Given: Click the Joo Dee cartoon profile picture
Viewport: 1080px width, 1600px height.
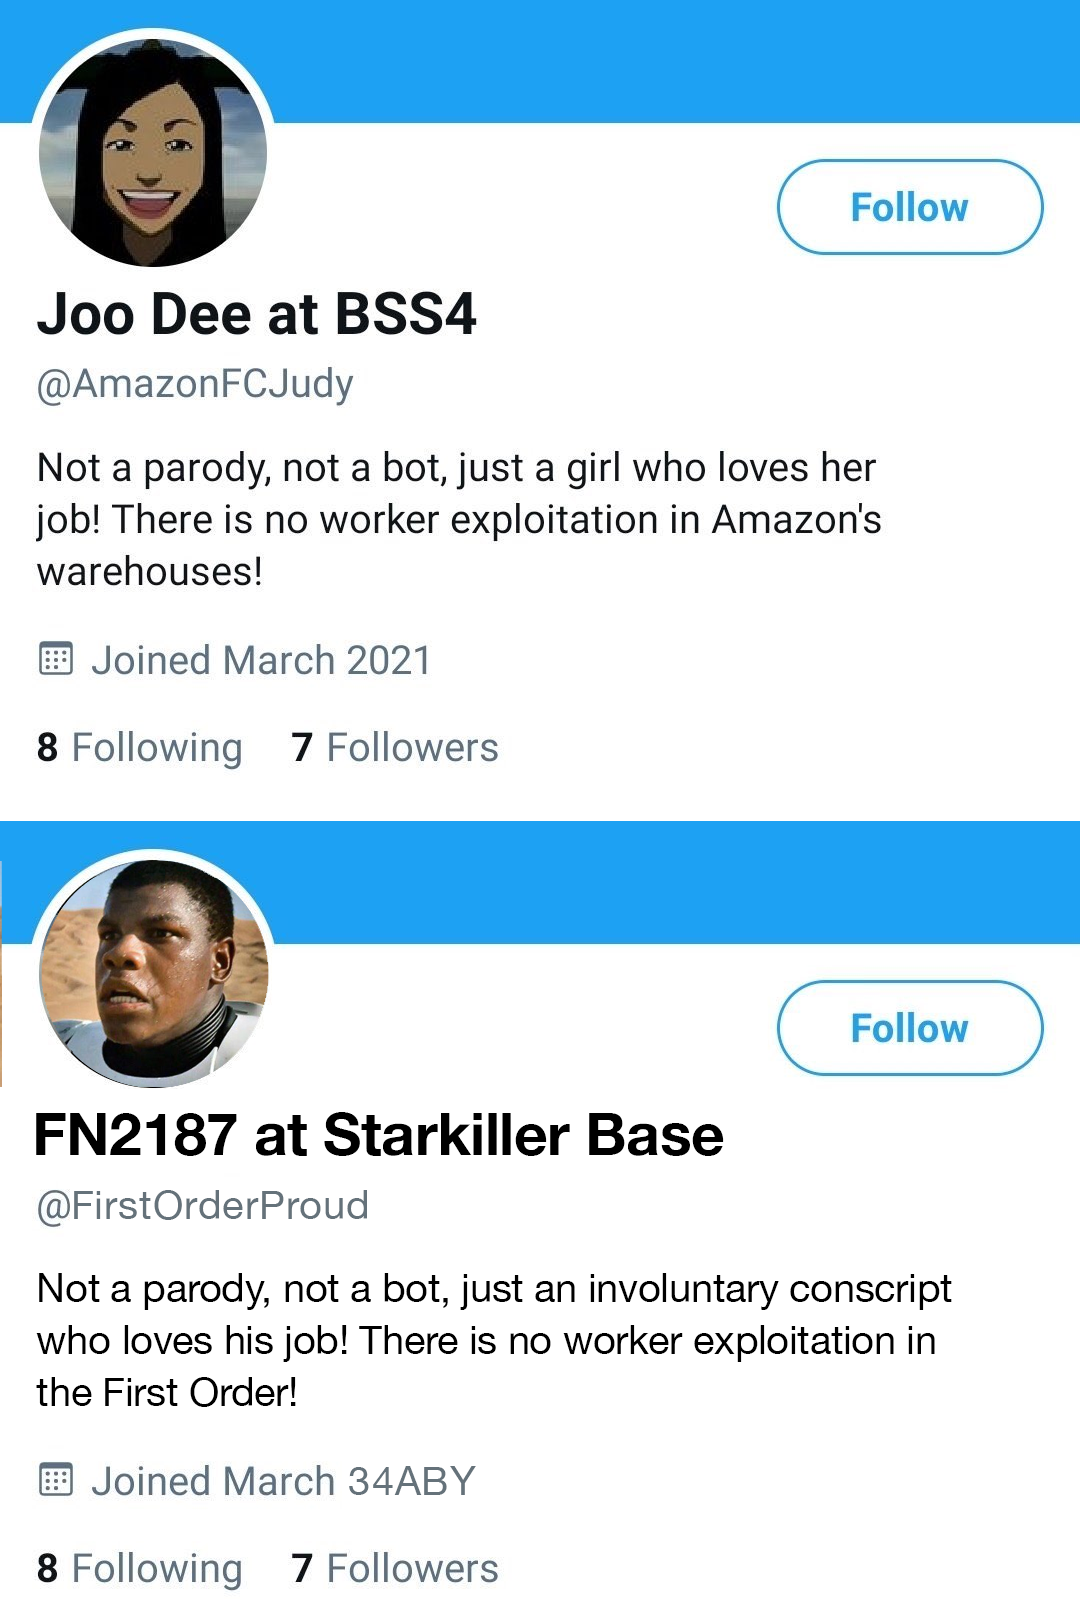Looking at the screenshot, I should (153, 152).
